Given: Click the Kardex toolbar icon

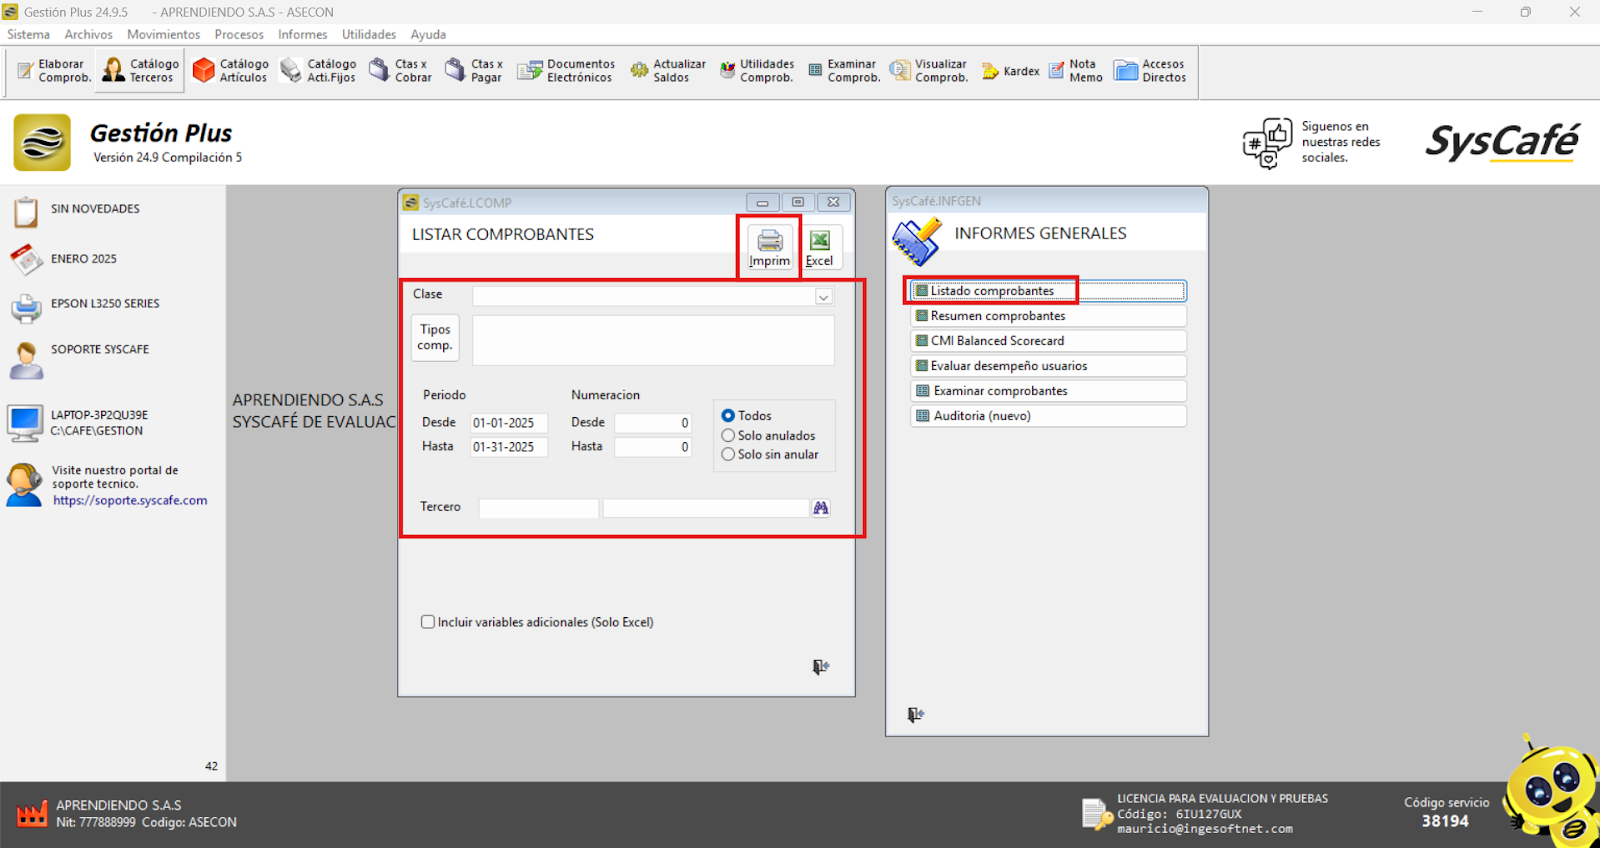Looking at the screenshot, I should click(x=1010, y=71).
